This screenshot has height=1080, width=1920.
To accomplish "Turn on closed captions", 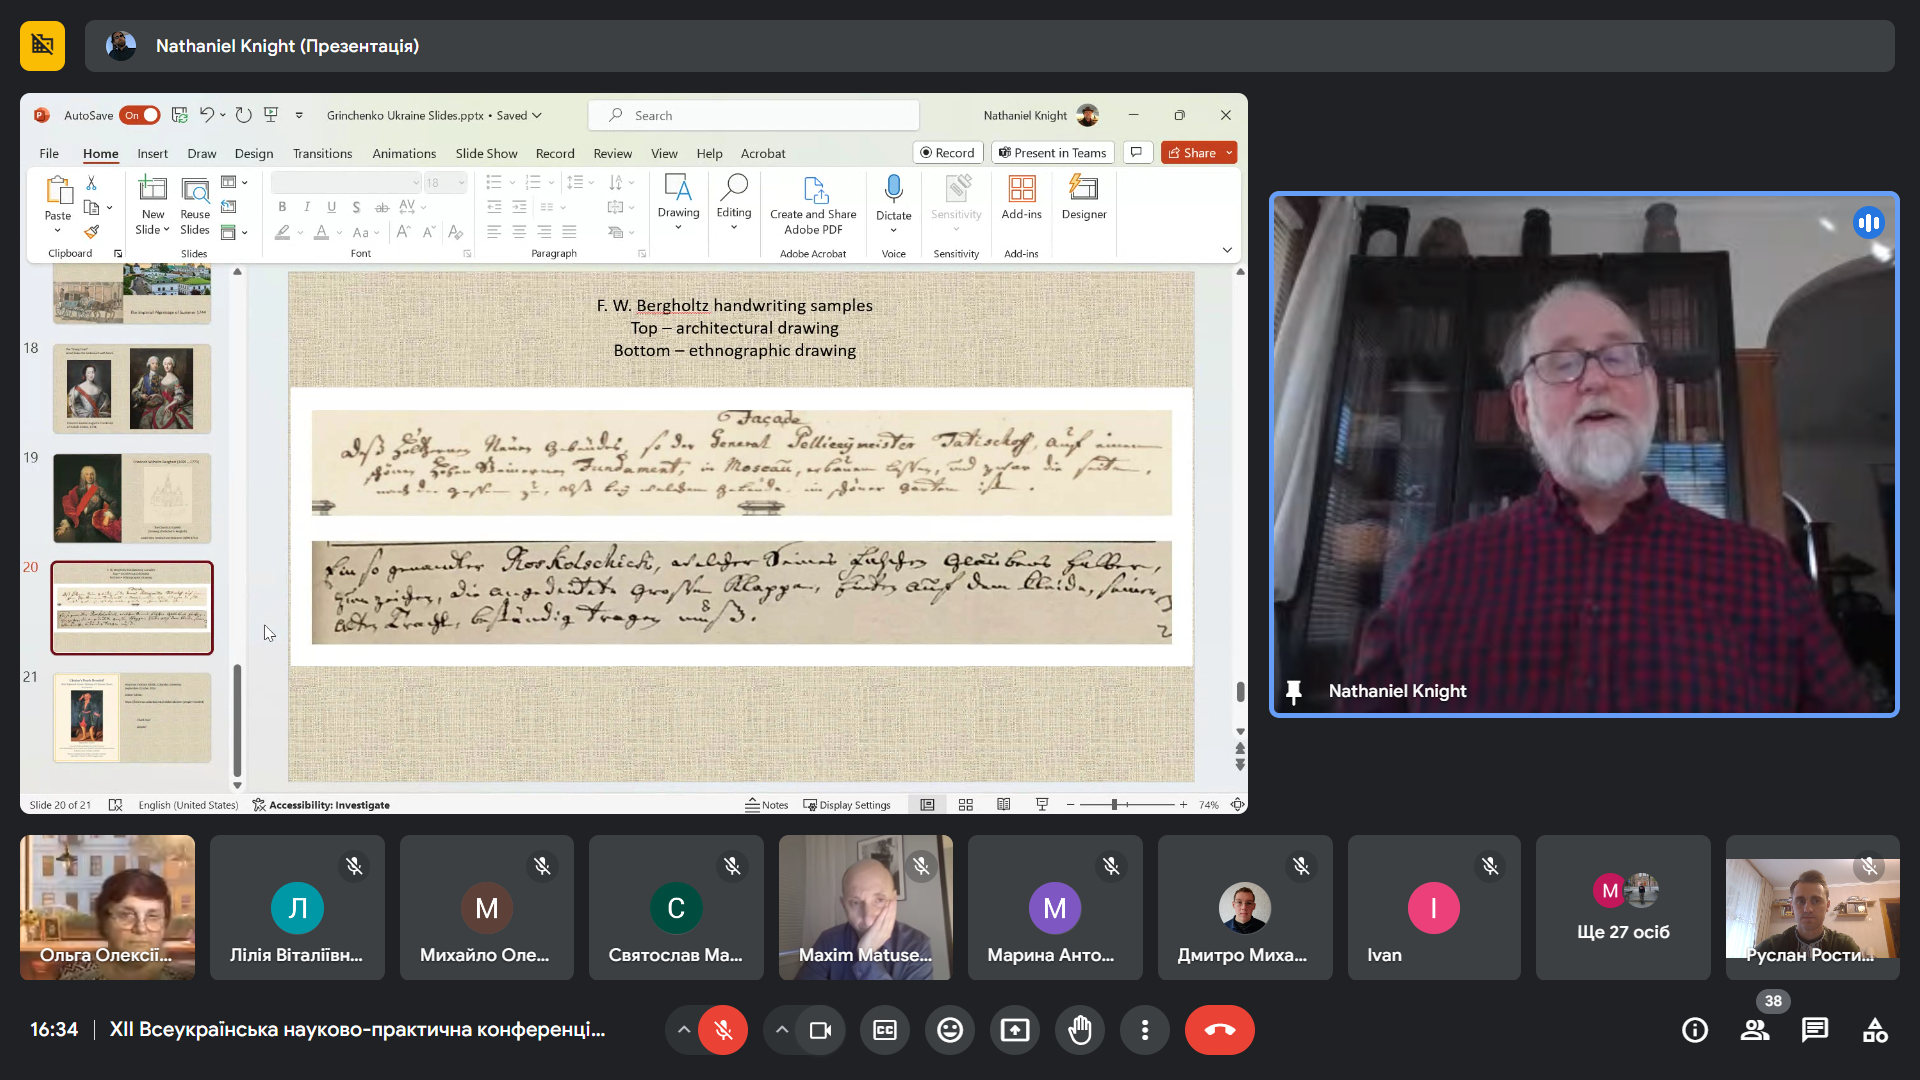I will coord(885,1030).
